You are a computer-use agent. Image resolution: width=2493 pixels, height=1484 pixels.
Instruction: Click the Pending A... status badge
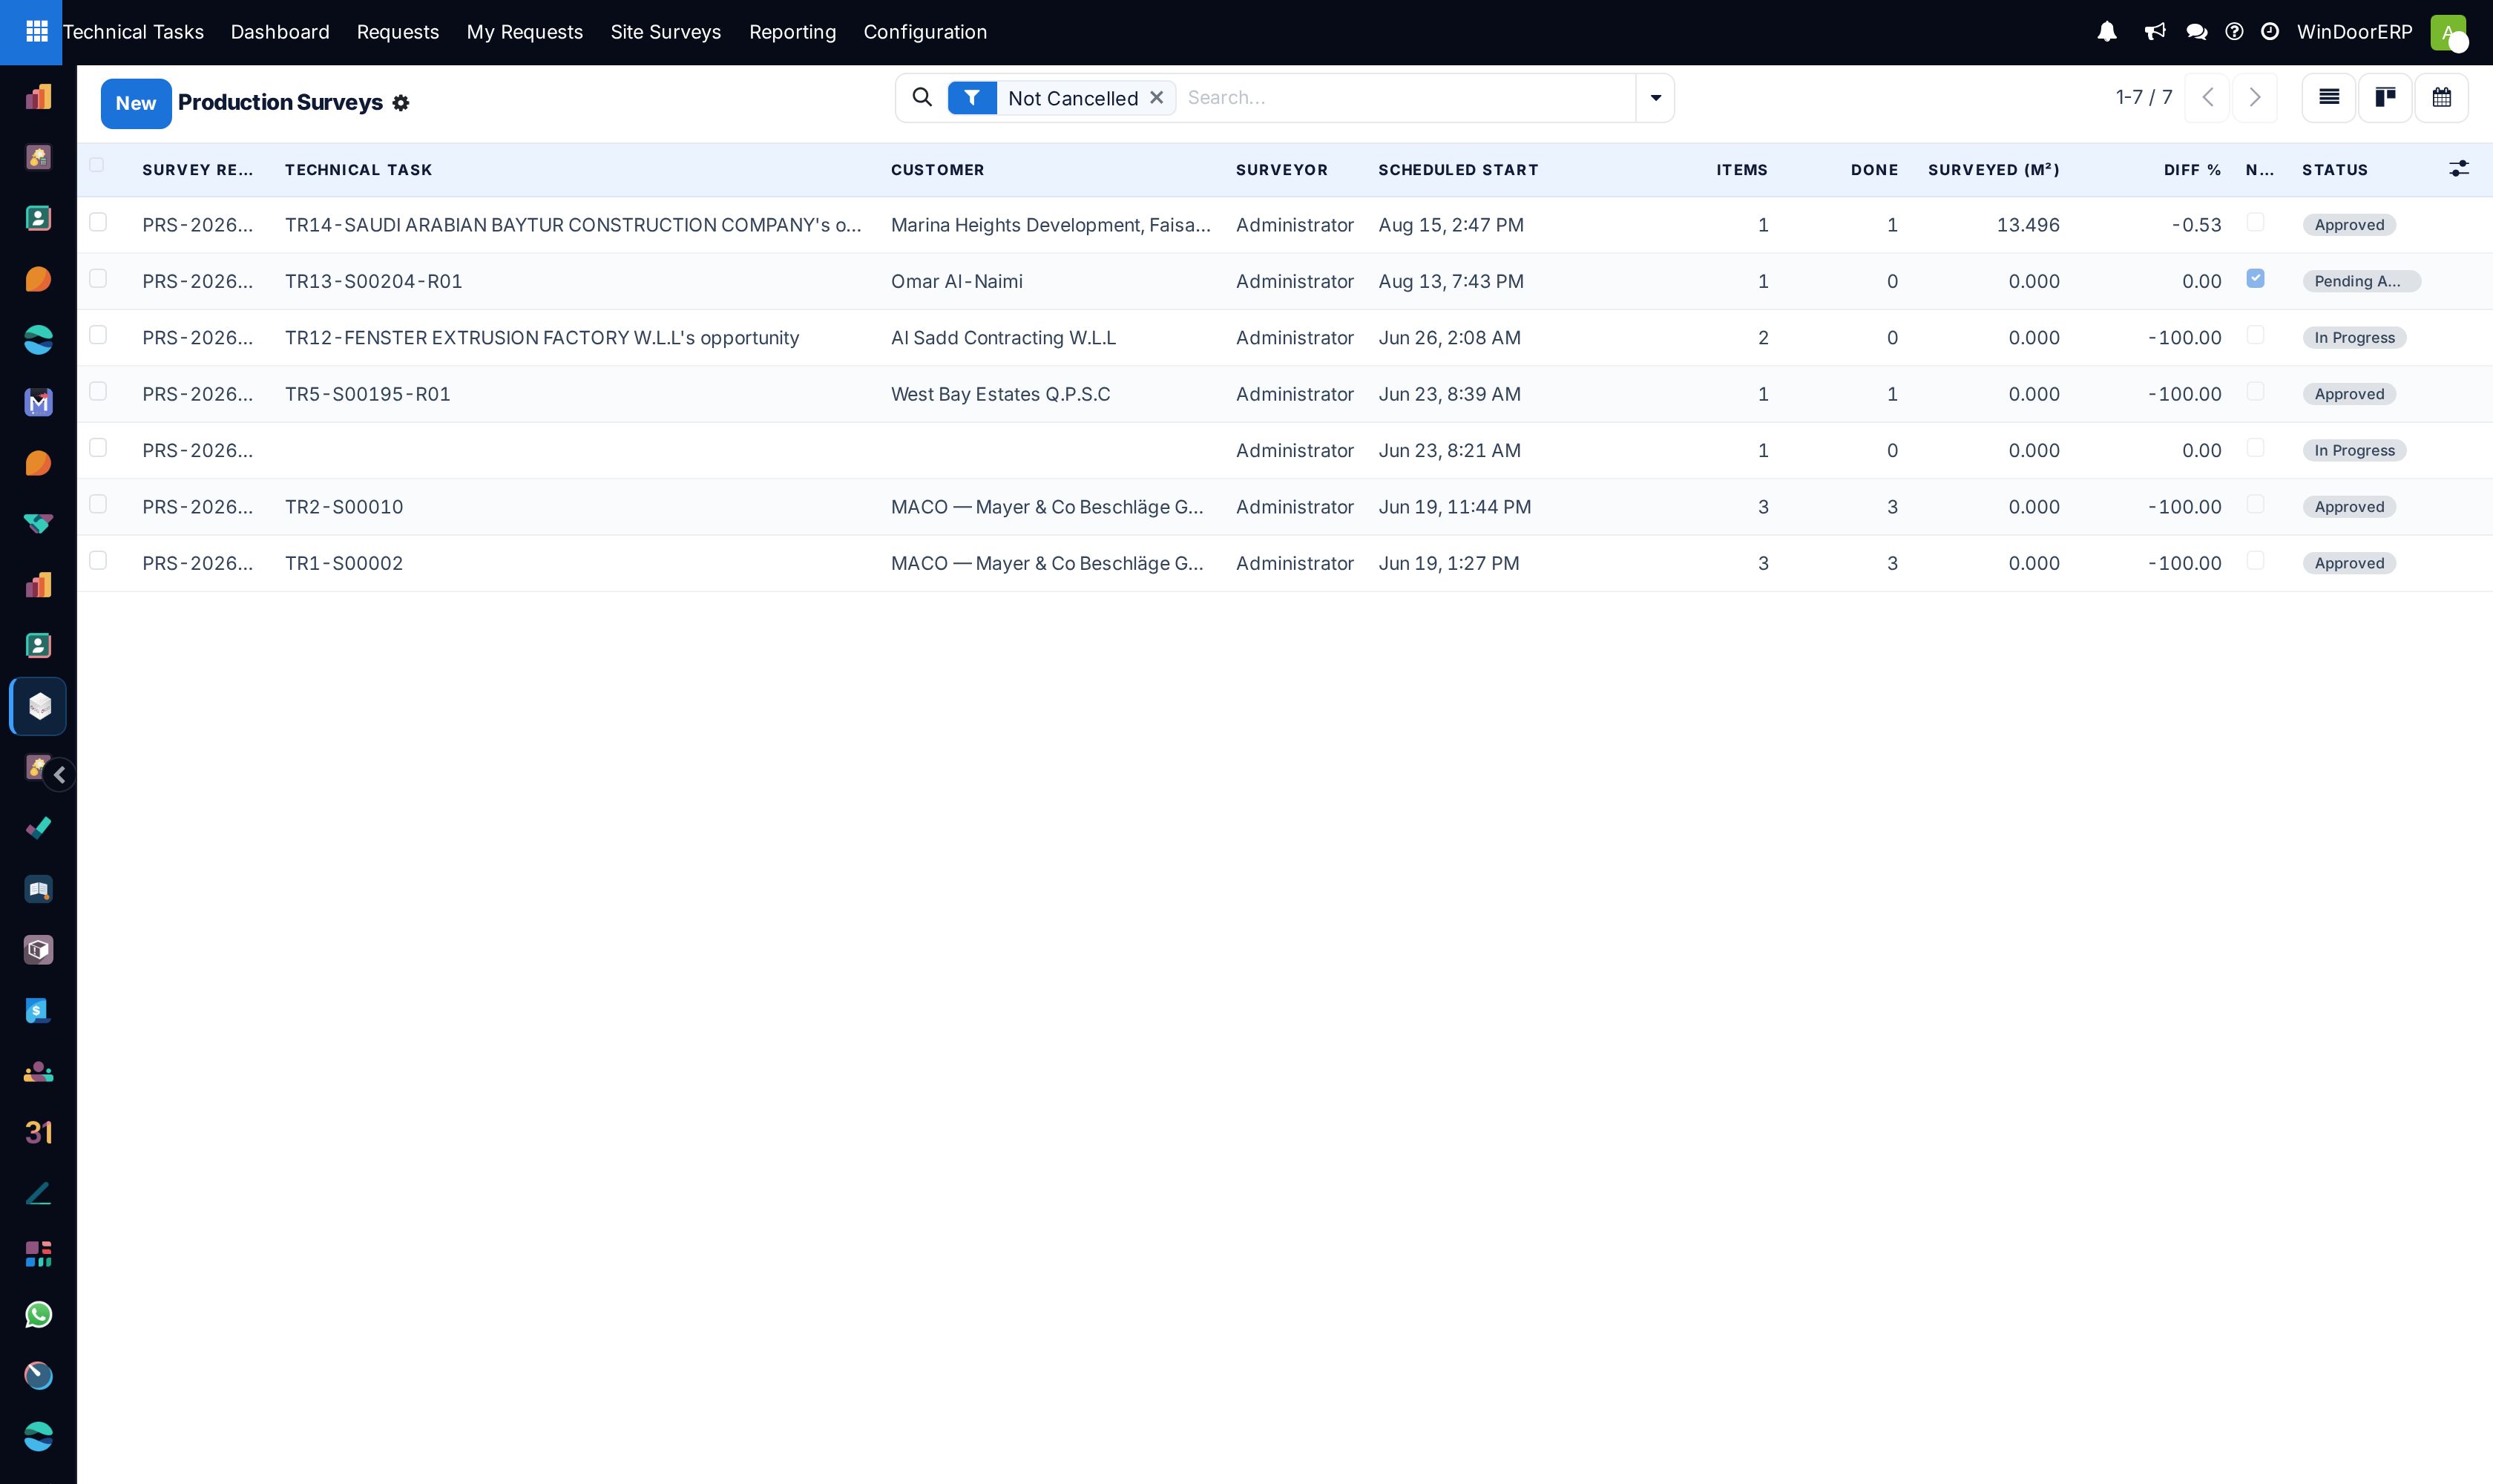(x=2361, y=281)
